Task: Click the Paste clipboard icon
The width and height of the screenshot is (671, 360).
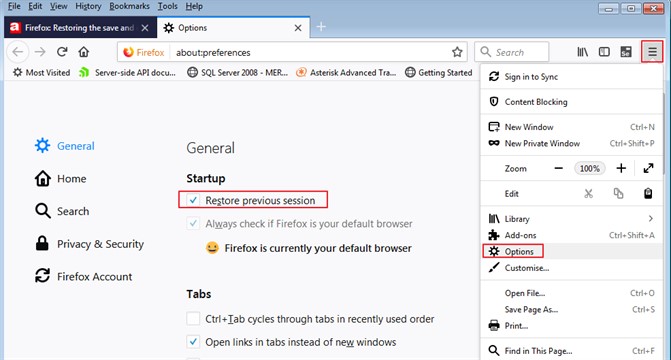Action: coord(648,193)
